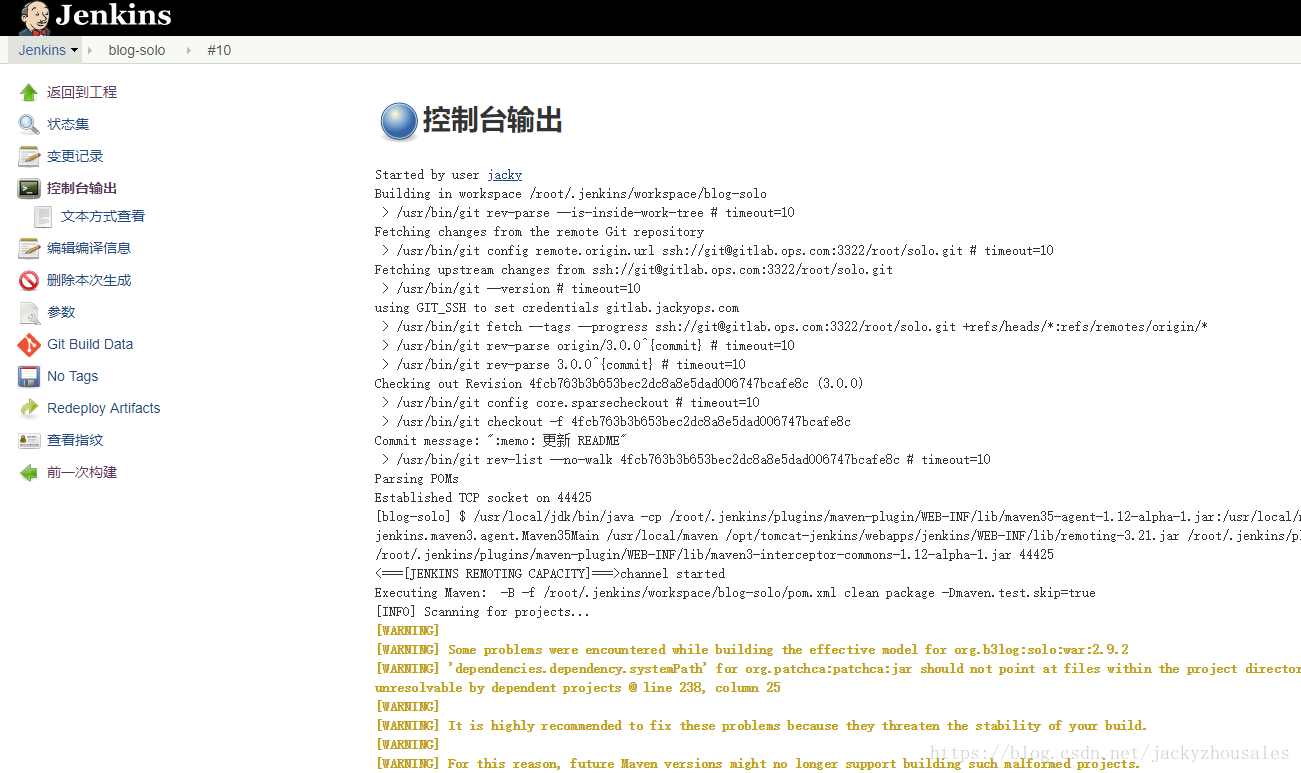Click the green up-arrow icon for 返回到工程
This screenshot has height=773, width=1301.
click(29, 92)
